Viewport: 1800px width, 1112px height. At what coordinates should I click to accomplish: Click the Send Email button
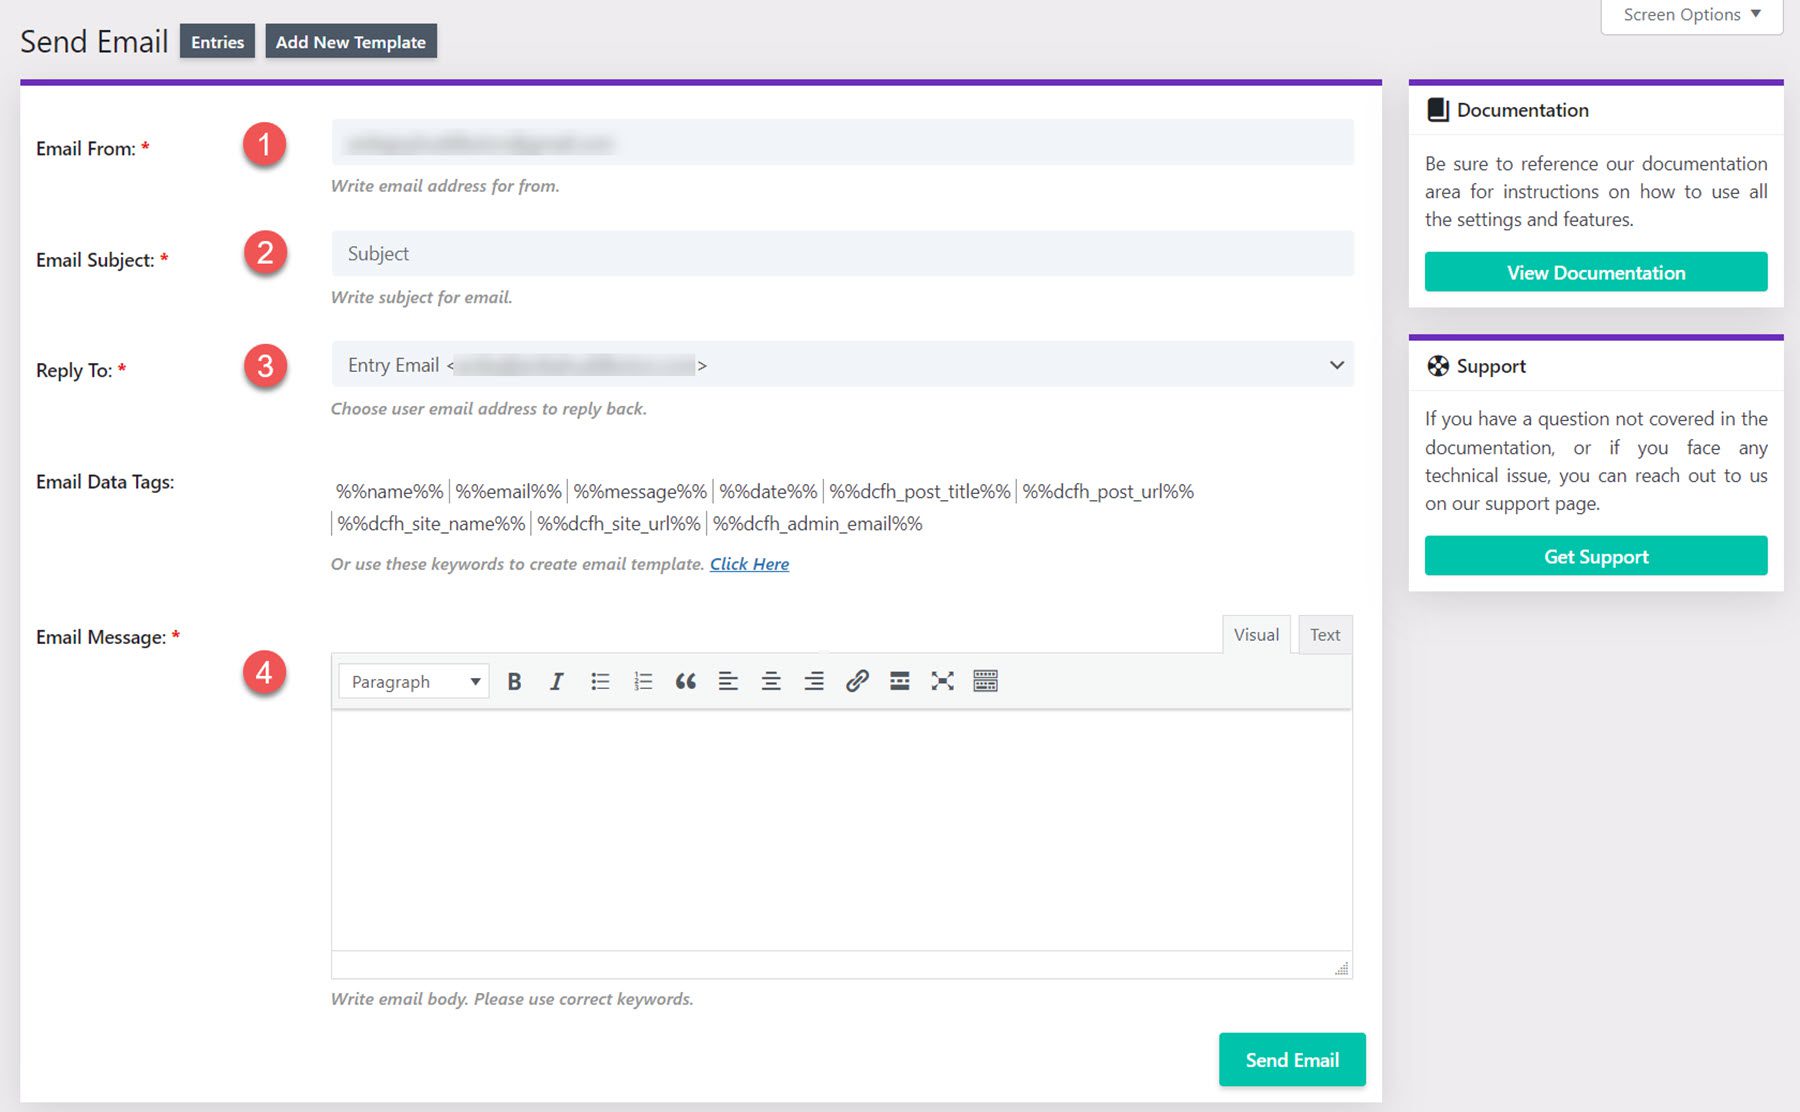tap(1291, 1059)
